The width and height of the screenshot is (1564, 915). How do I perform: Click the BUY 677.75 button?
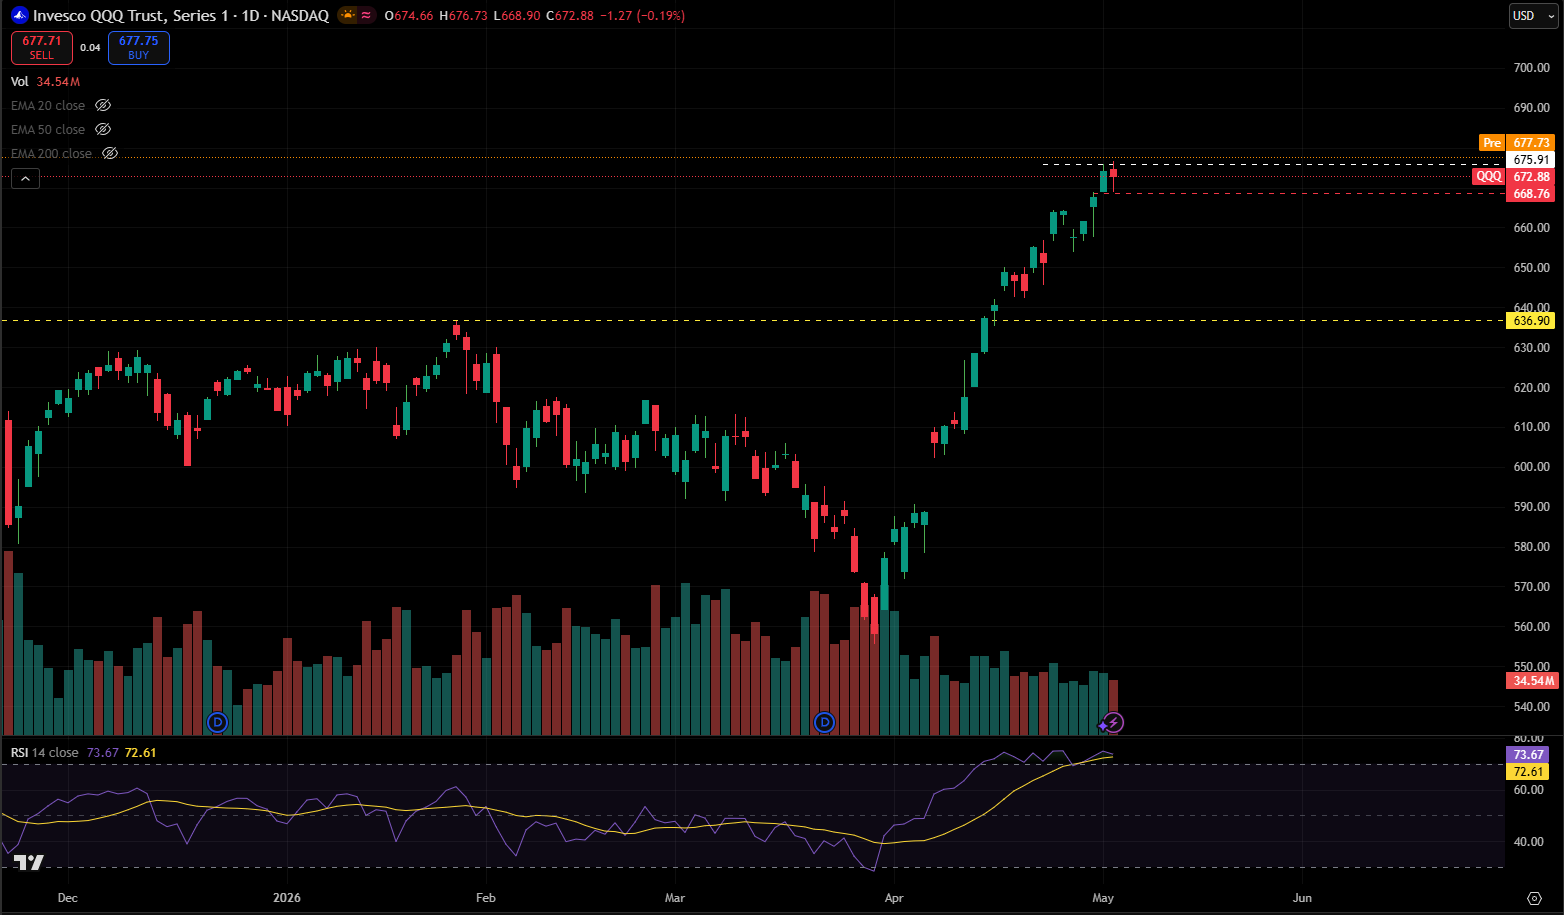pyautogui.click(x=139, y=48)
